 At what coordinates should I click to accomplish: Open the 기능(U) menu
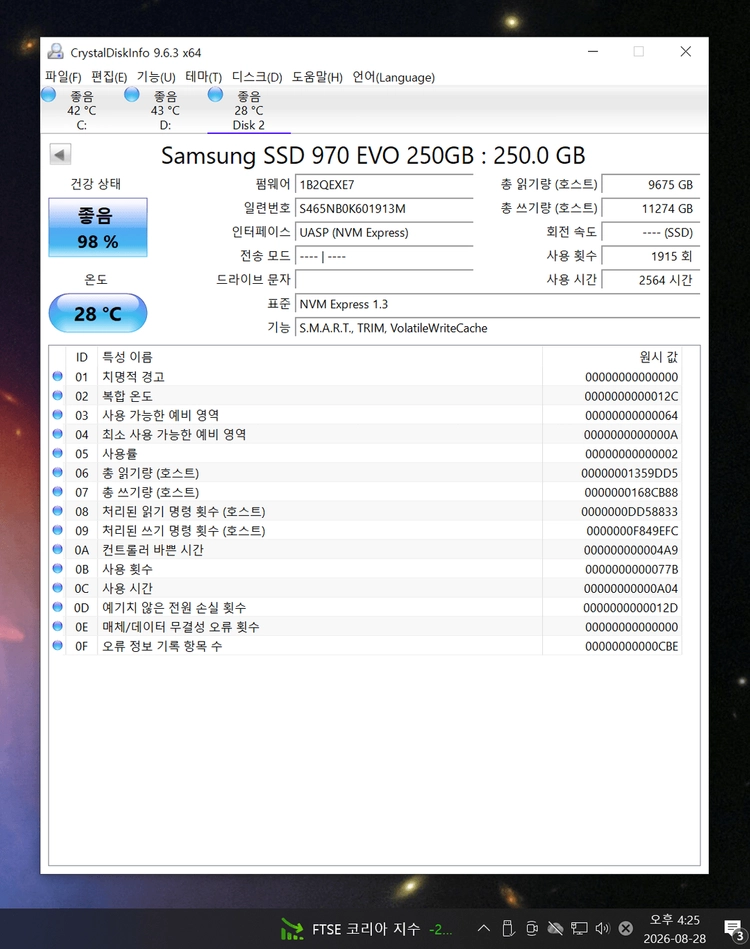pyautogui.click(x=156, y=77)
